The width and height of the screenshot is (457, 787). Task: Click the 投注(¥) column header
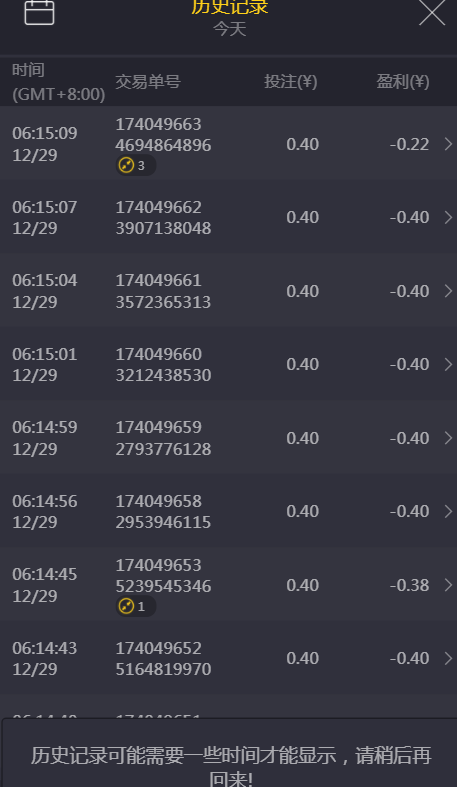point(291,81)
